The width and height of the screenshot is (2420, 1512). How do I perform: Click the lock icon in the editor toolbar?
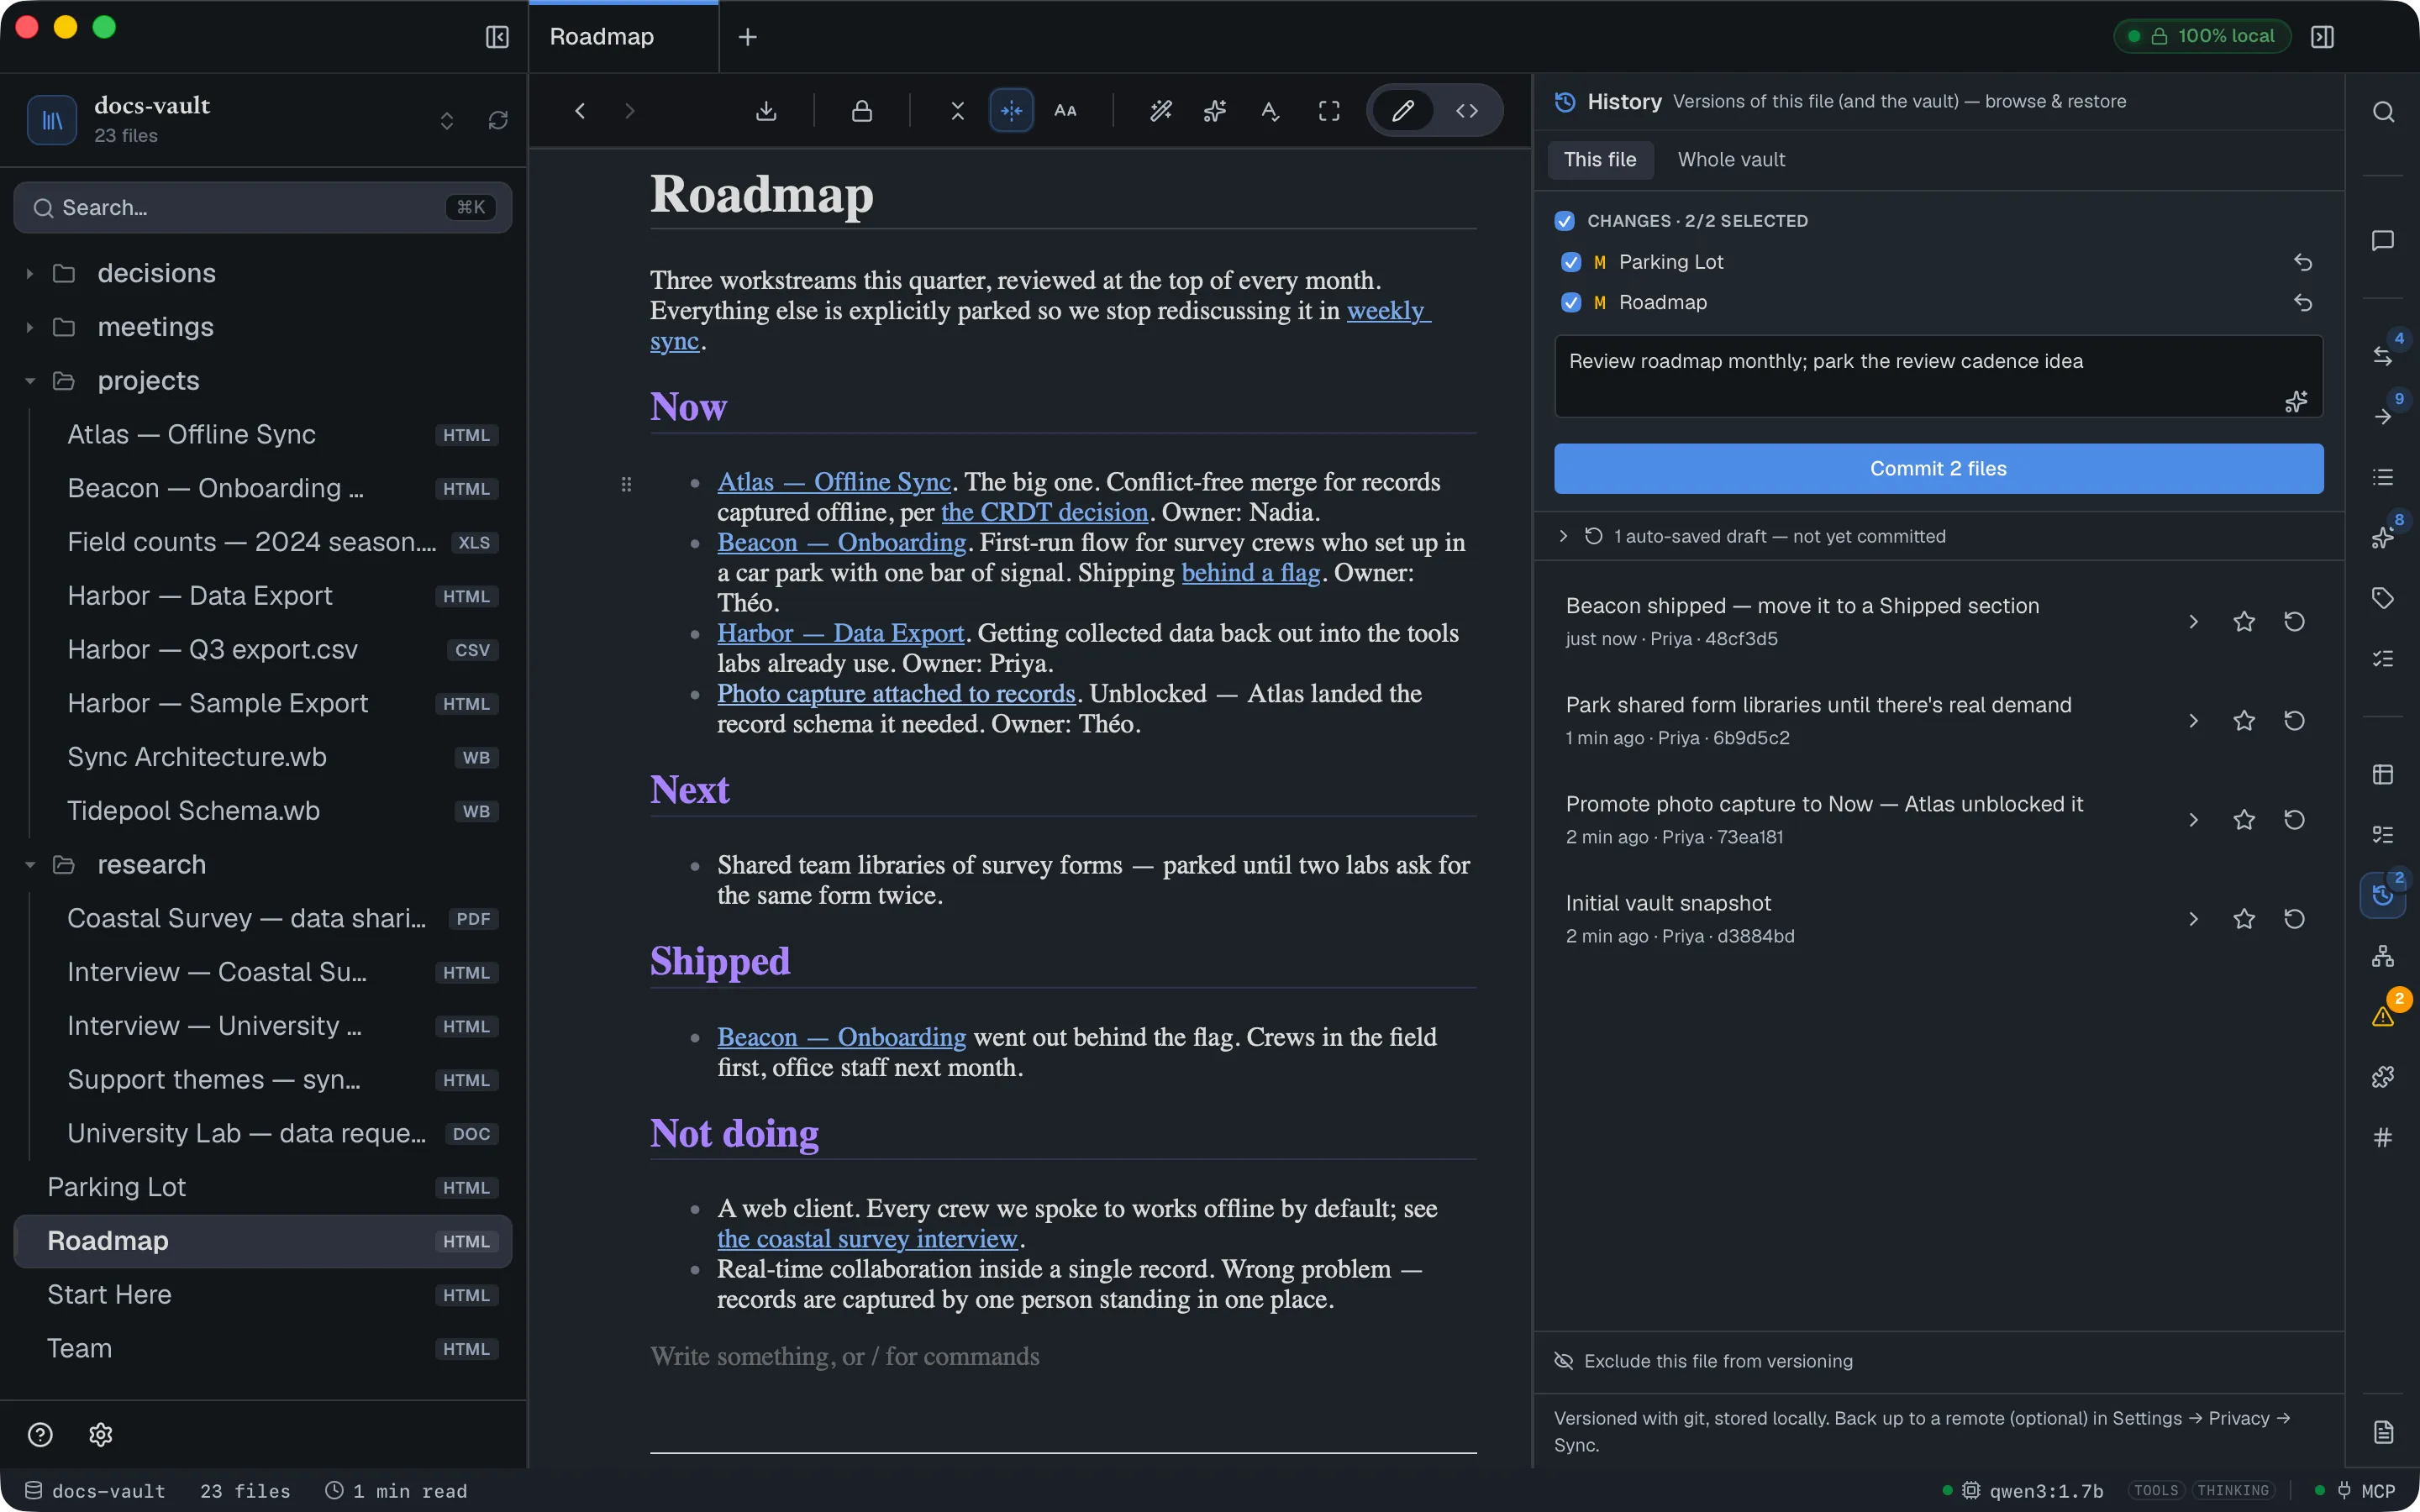pos(862,111)
